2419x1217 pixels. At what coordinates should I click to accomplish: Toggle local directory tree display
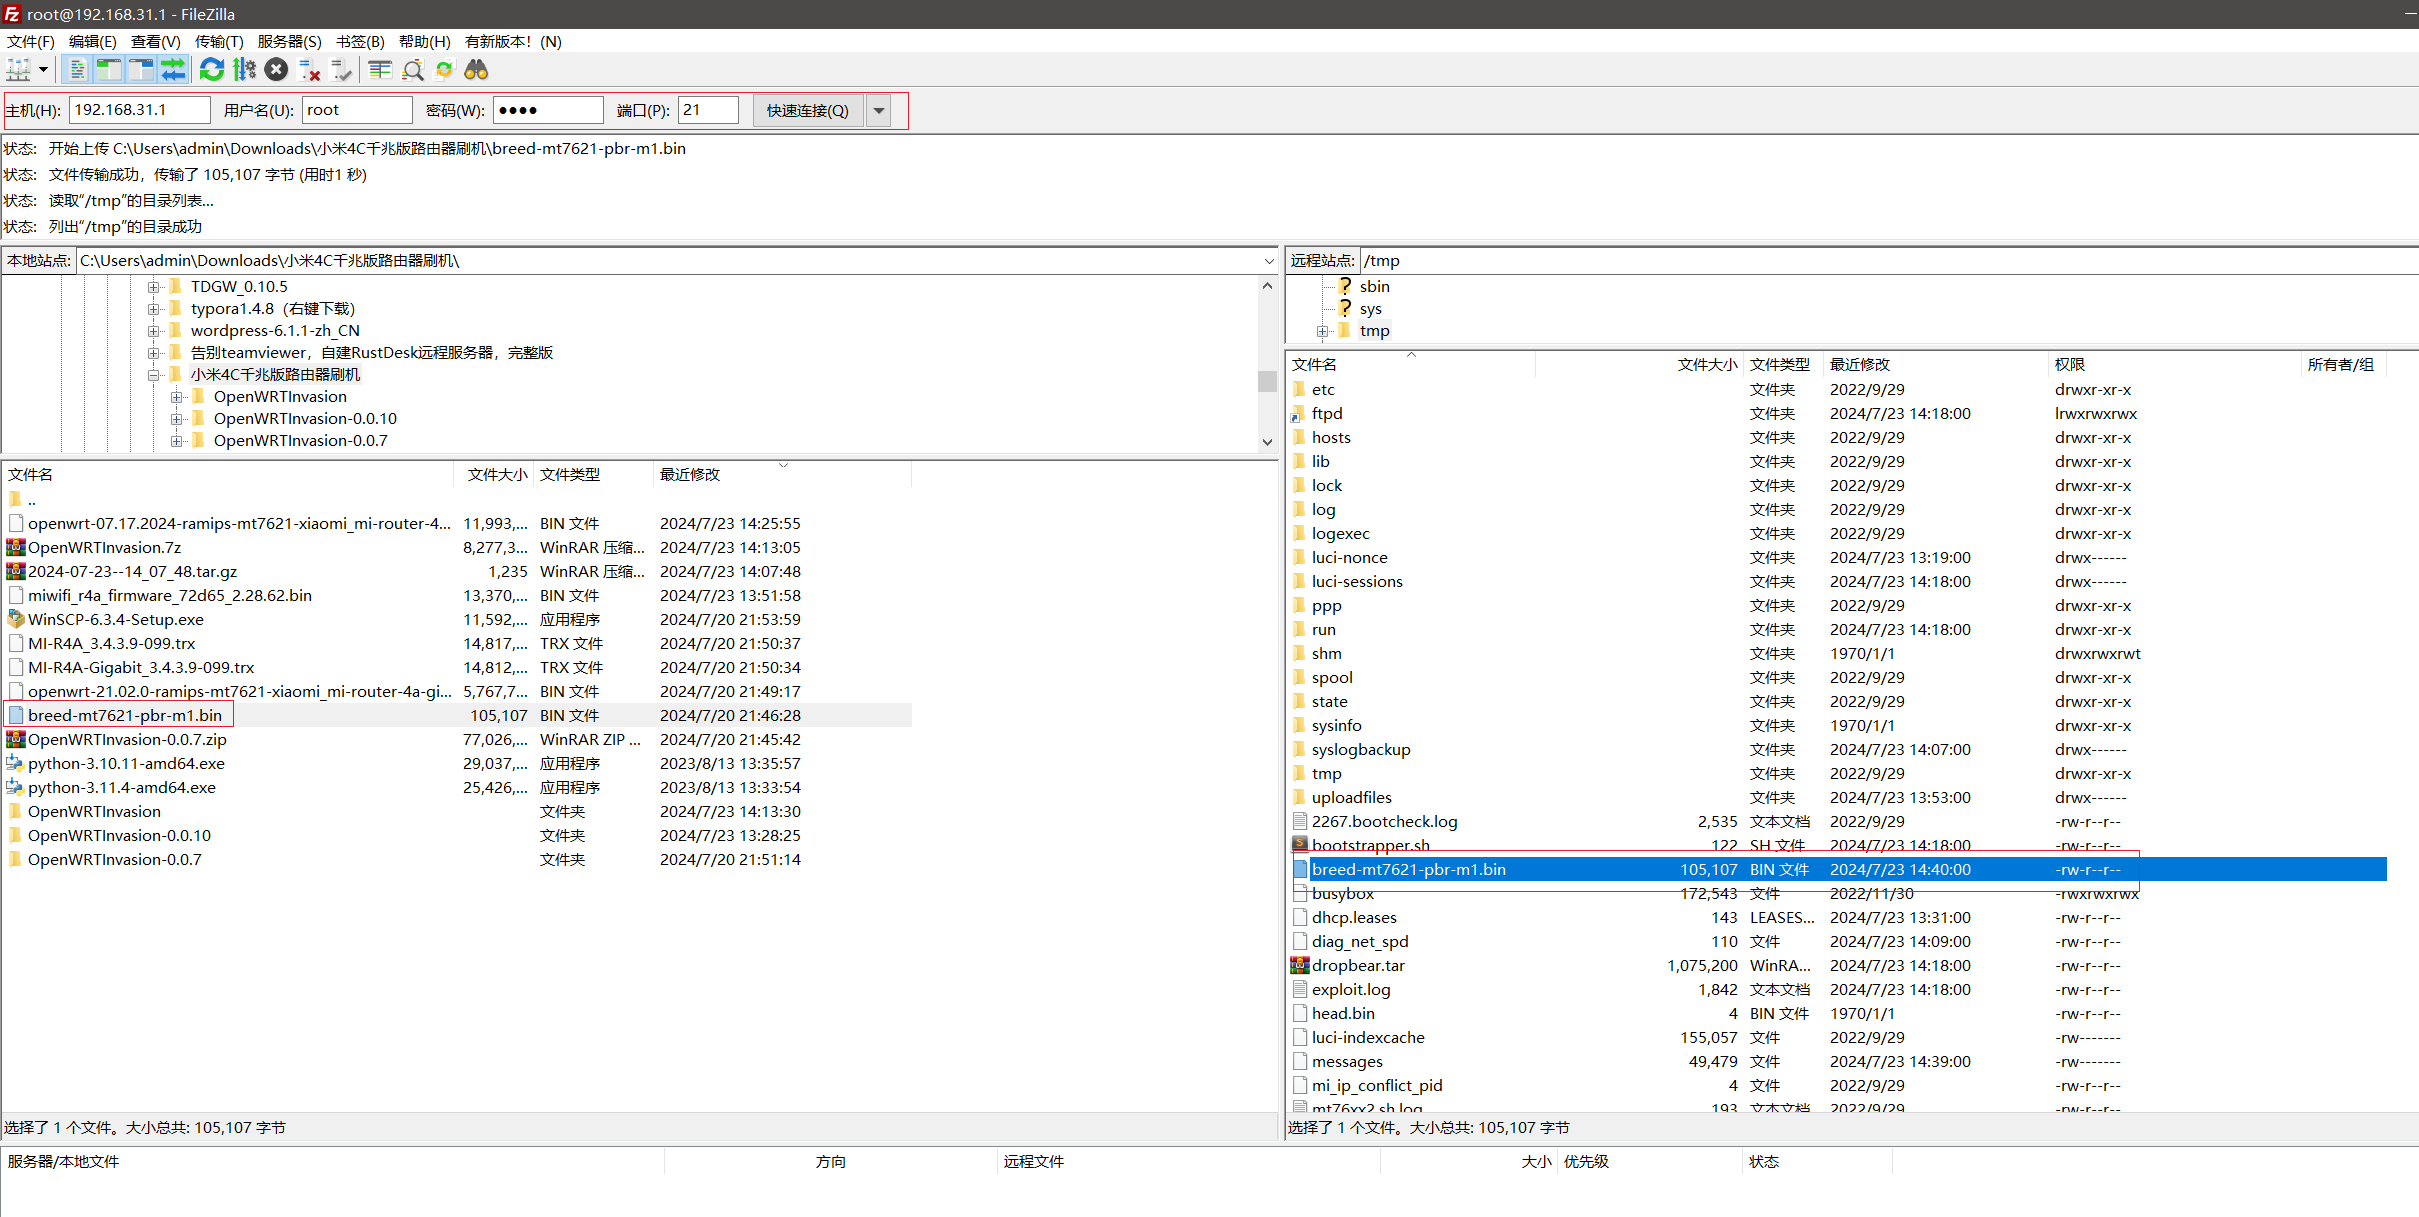coord(108,69)
